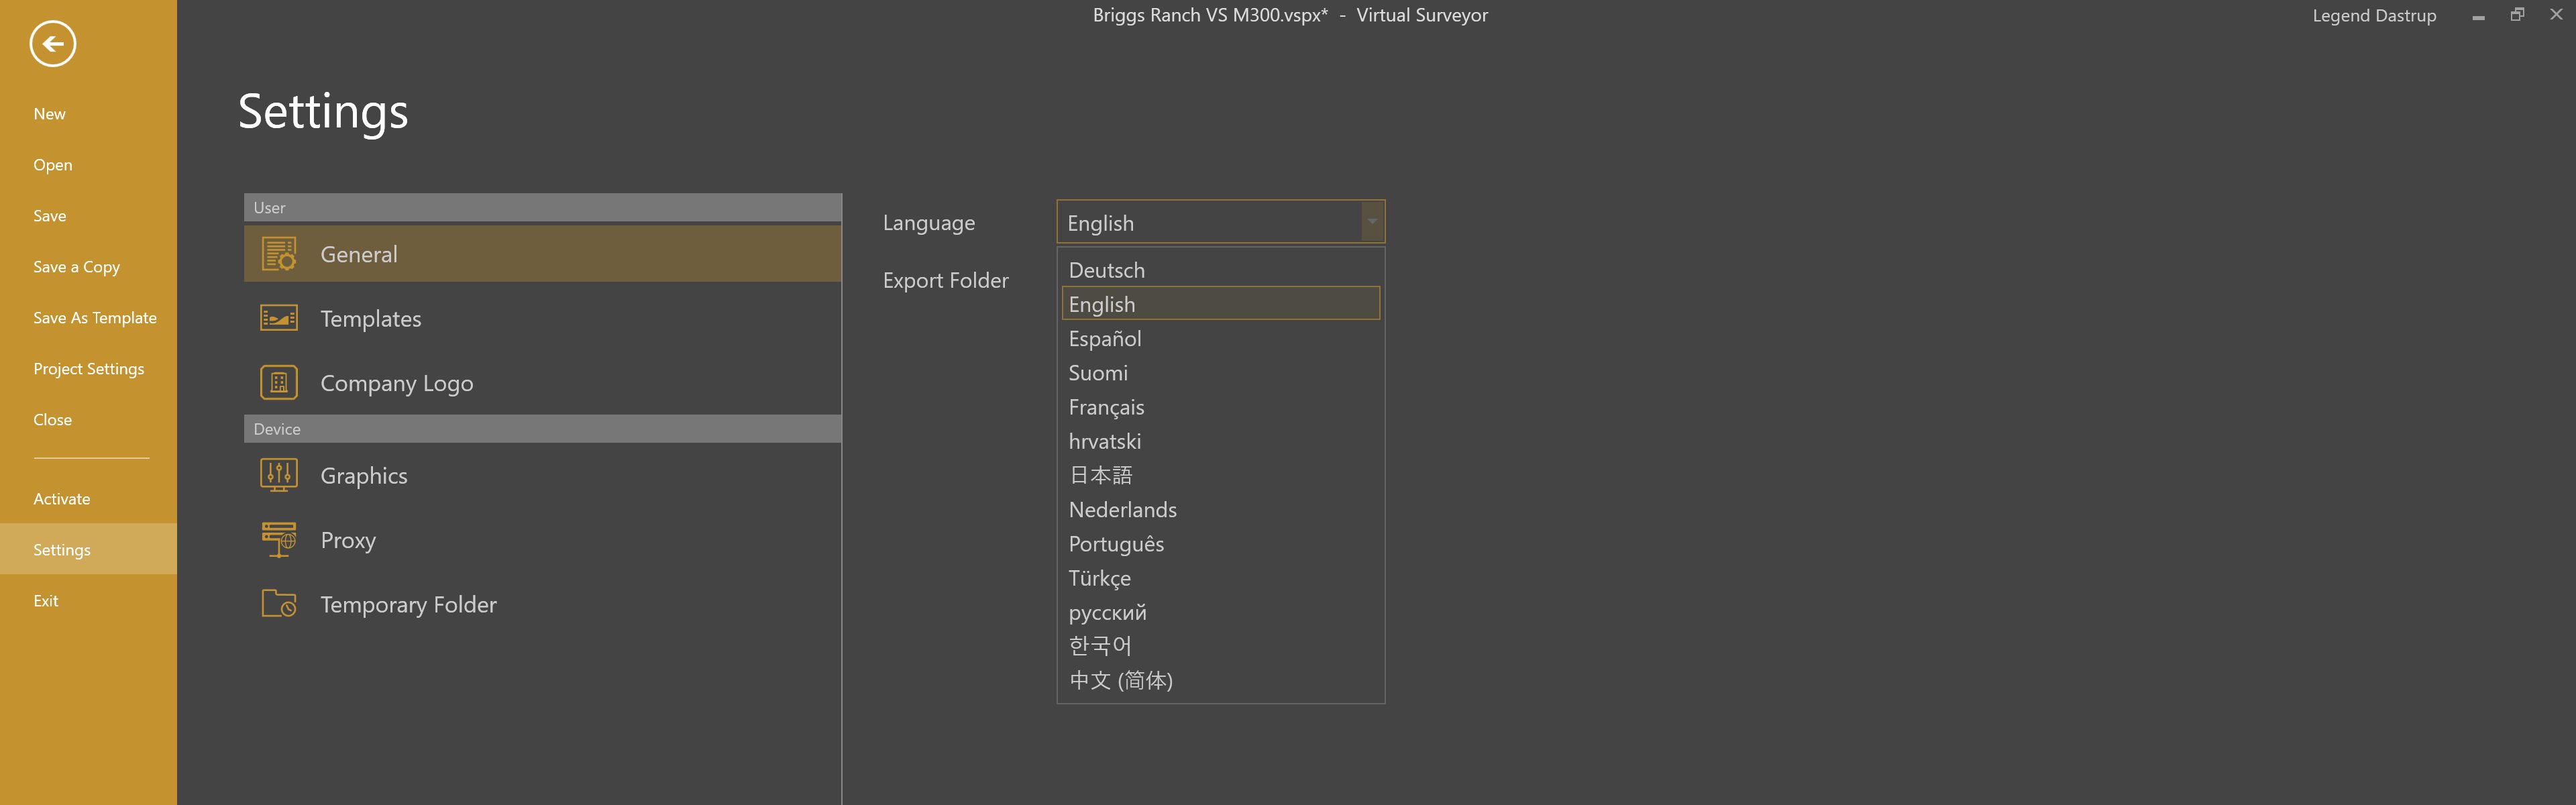Open Company Logo settings
This screenshot has height=805, width=2576.
(542, 382)
